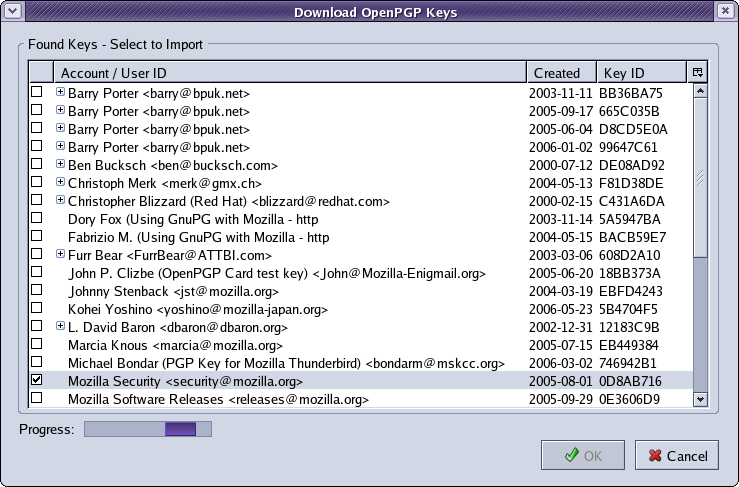Click the OK button
The height and width of the screenshot is (487, 739).
tap(583, 455)
